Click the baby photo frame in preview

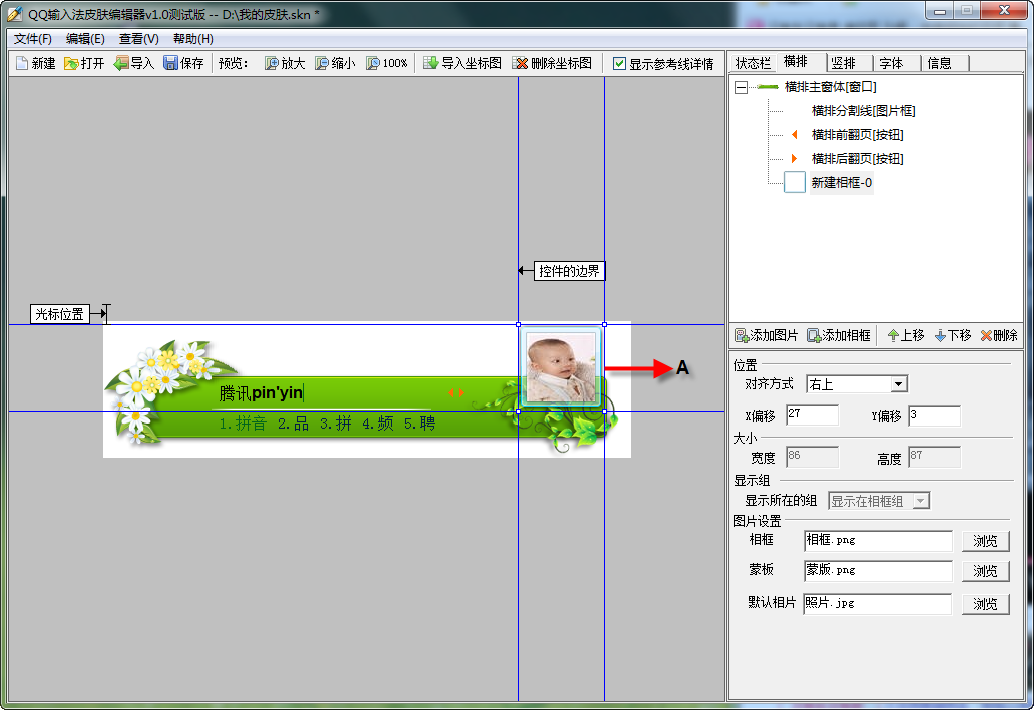pos(561,368)
